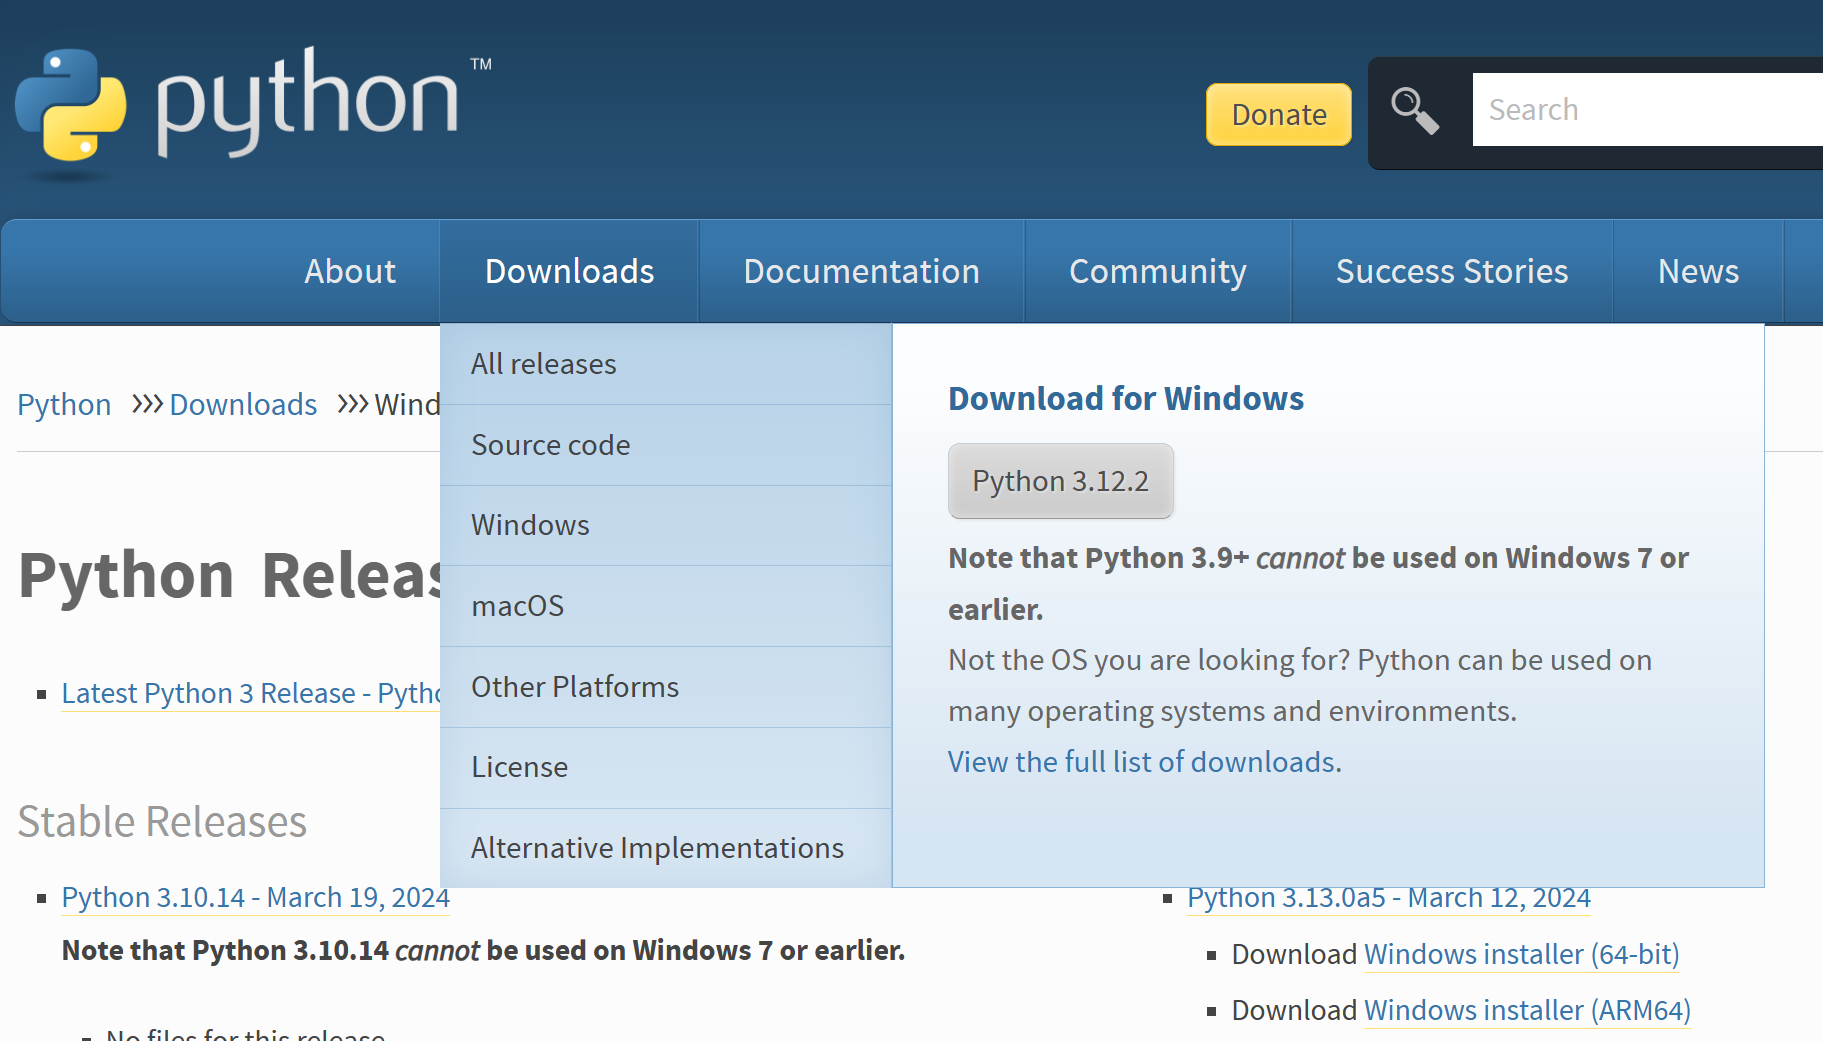Image resolution: width=1823 pixels, height=1041 pixels.
Task: Open the About navigation menu
Action: click(x=350, y=271)
